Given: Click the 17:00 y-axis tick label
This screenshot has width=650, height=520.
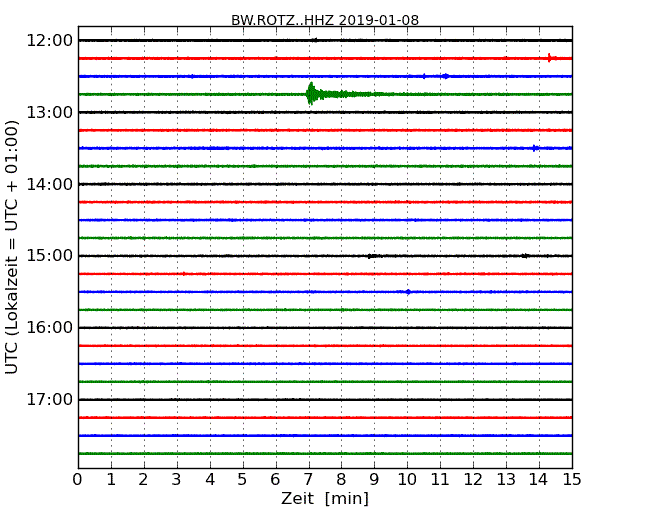Looking at the screenshot, I should click(x=50, y=399).
